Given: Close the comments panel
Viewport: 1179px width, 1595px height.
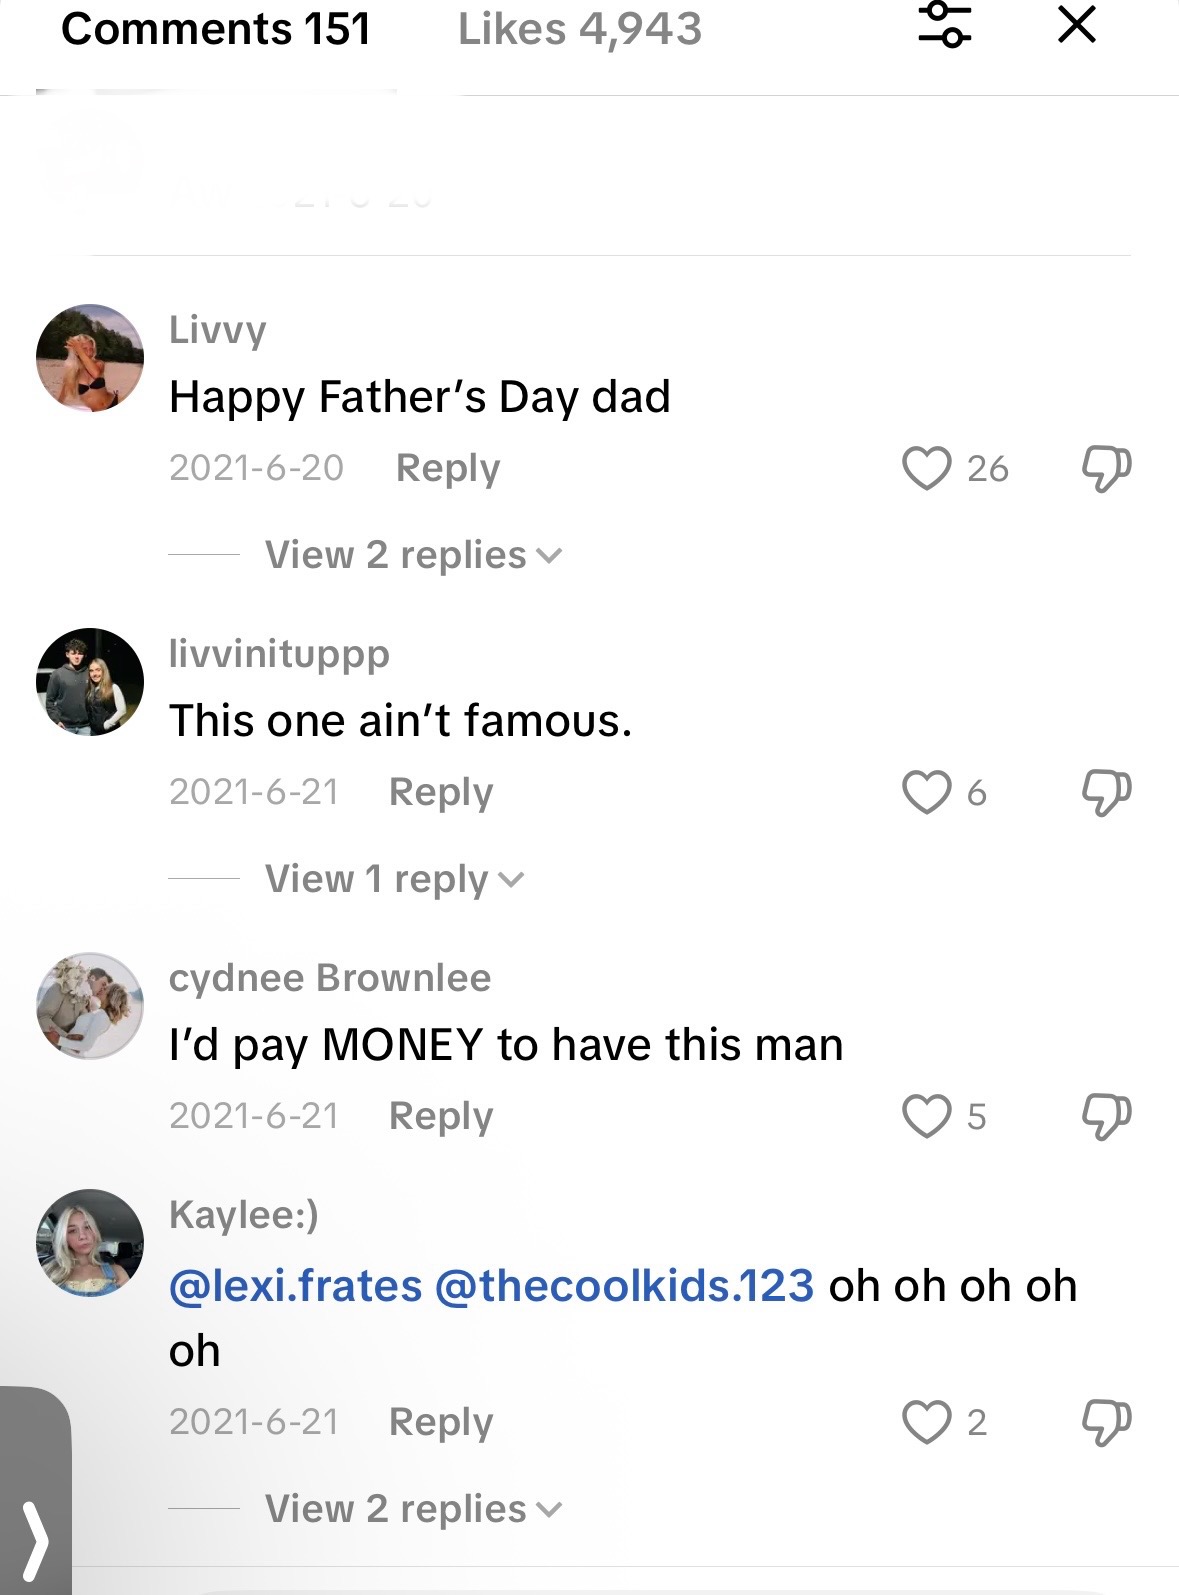Looking at the screenshot, I should (x=1076, y=24).
